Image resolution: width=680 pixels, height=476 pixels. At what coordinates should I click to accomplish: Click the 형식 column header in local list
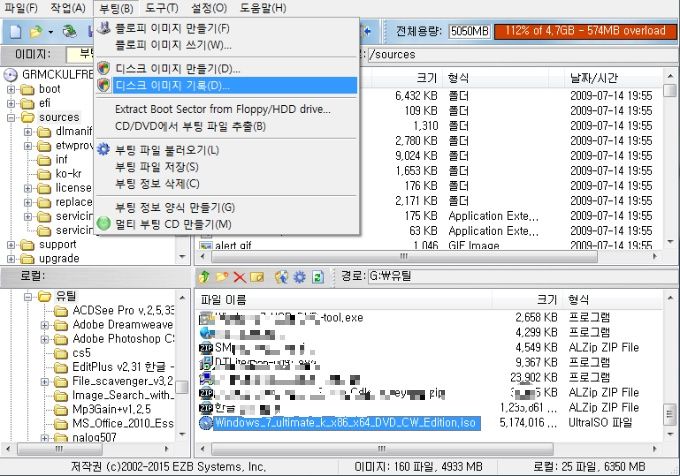613,300
